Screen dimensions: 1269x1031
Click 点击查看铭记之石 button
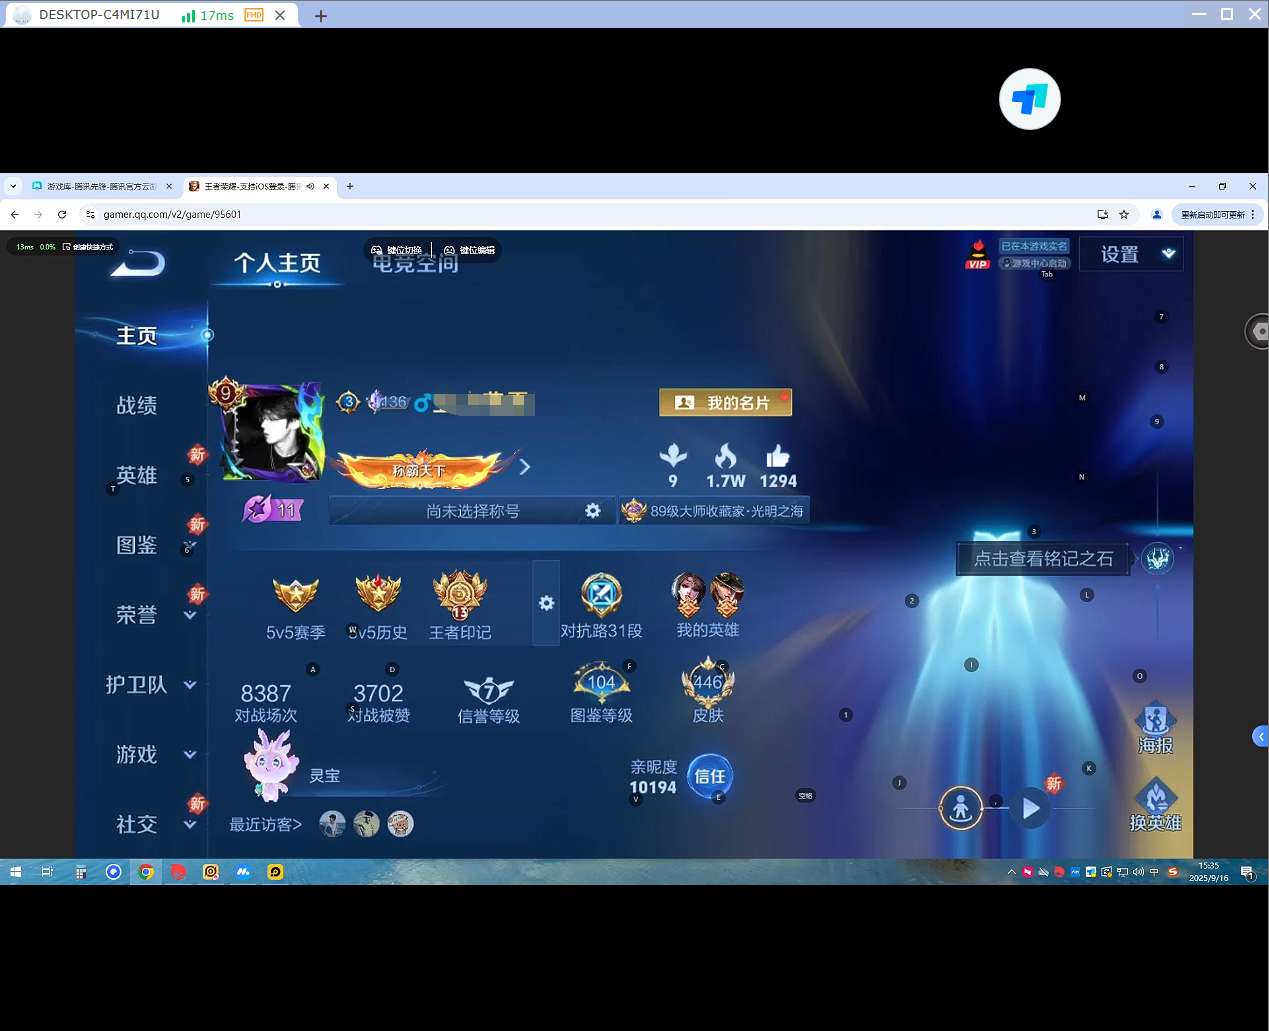(1043, 559)
